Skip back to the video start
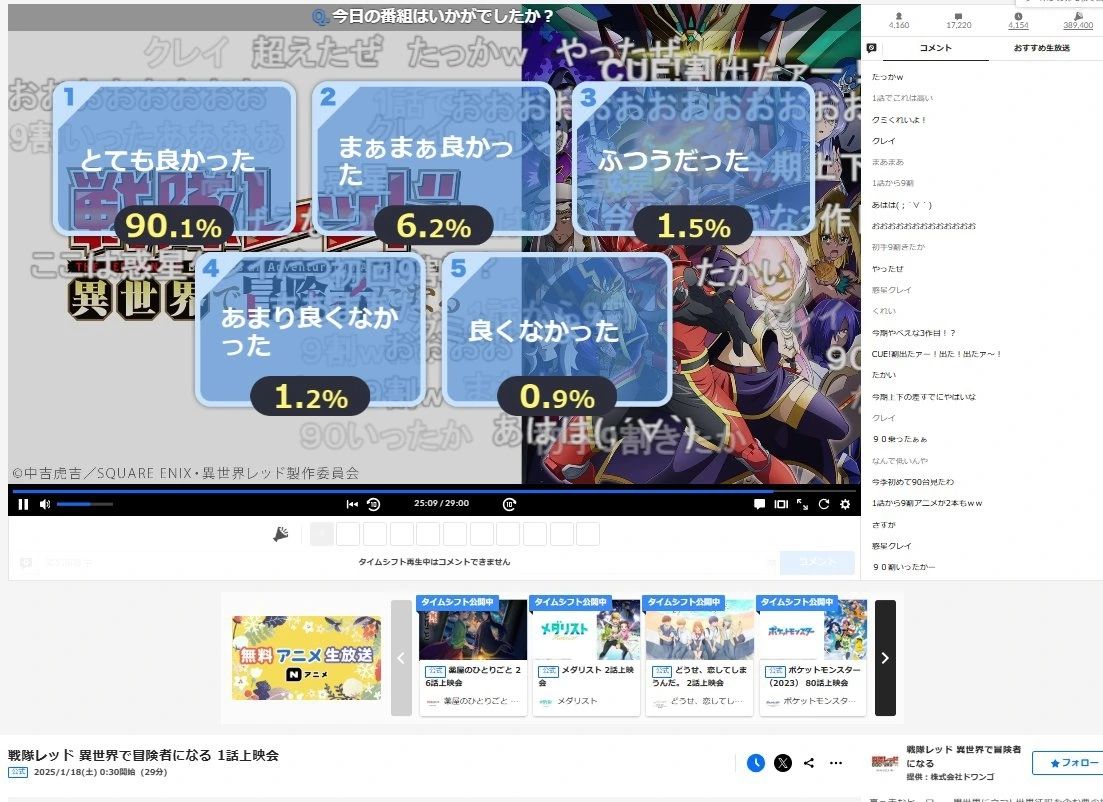This screenshot has height=802, width=1103. coord(351,504)
